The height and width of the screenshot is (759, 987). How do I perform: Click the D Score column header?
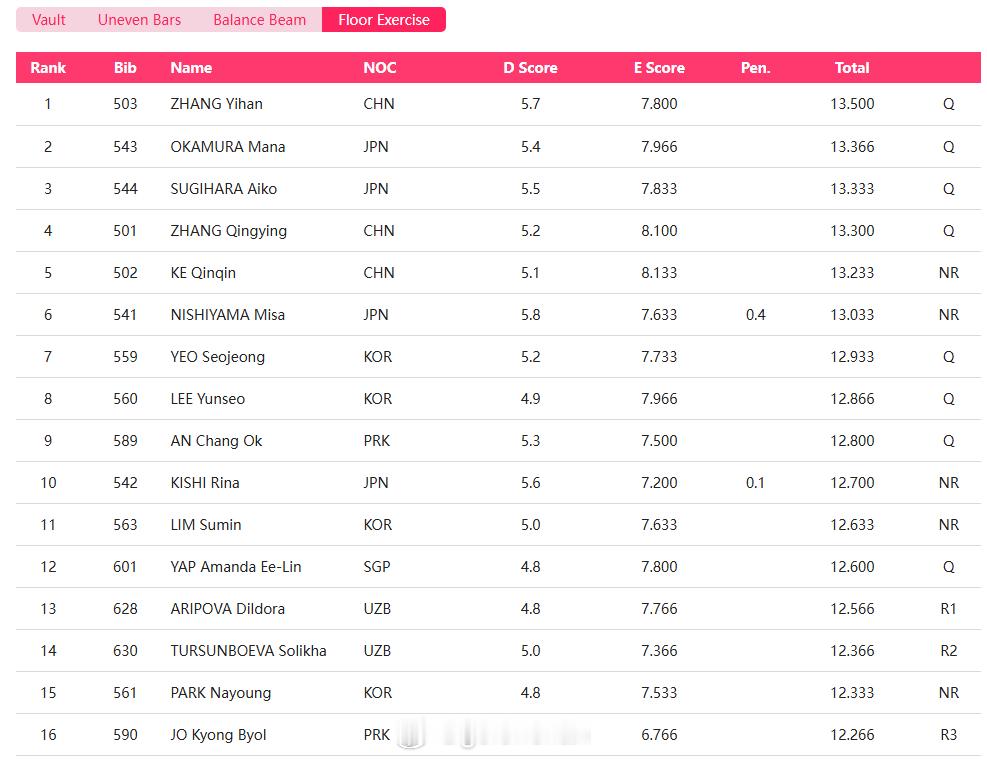click(530, 68)
